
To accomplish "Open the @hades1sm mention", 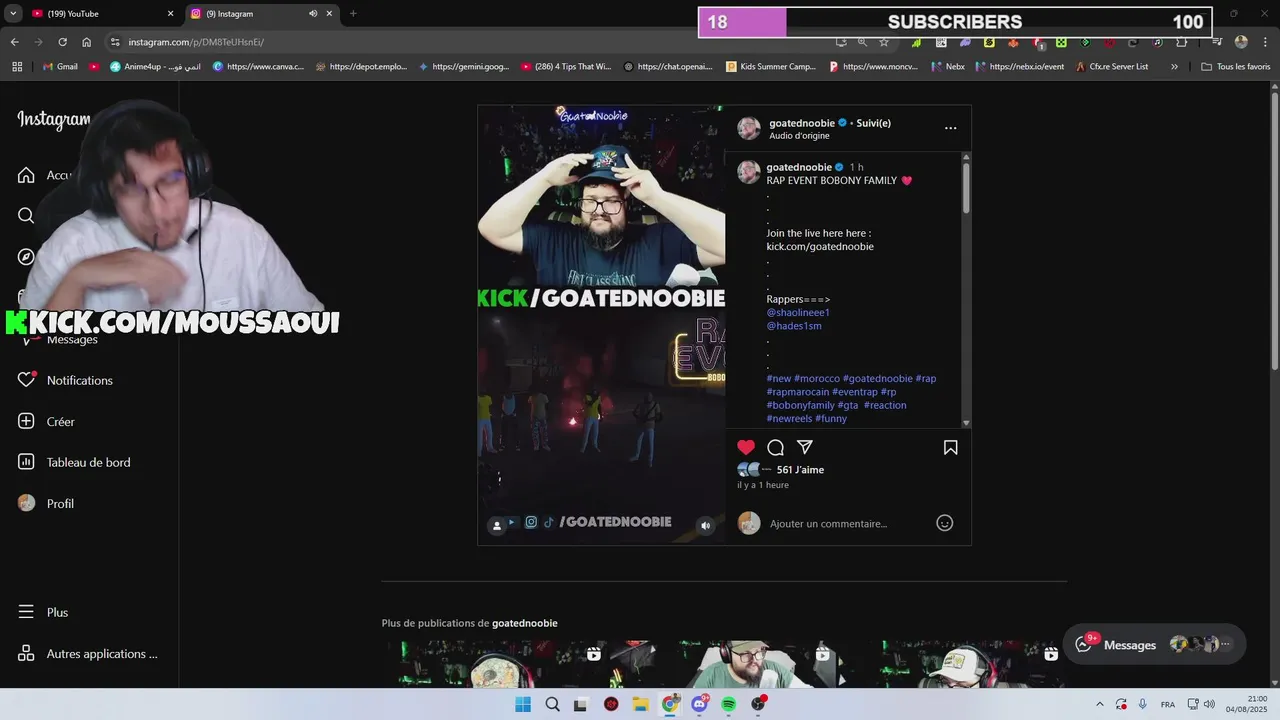I will [x=794, y=326].
